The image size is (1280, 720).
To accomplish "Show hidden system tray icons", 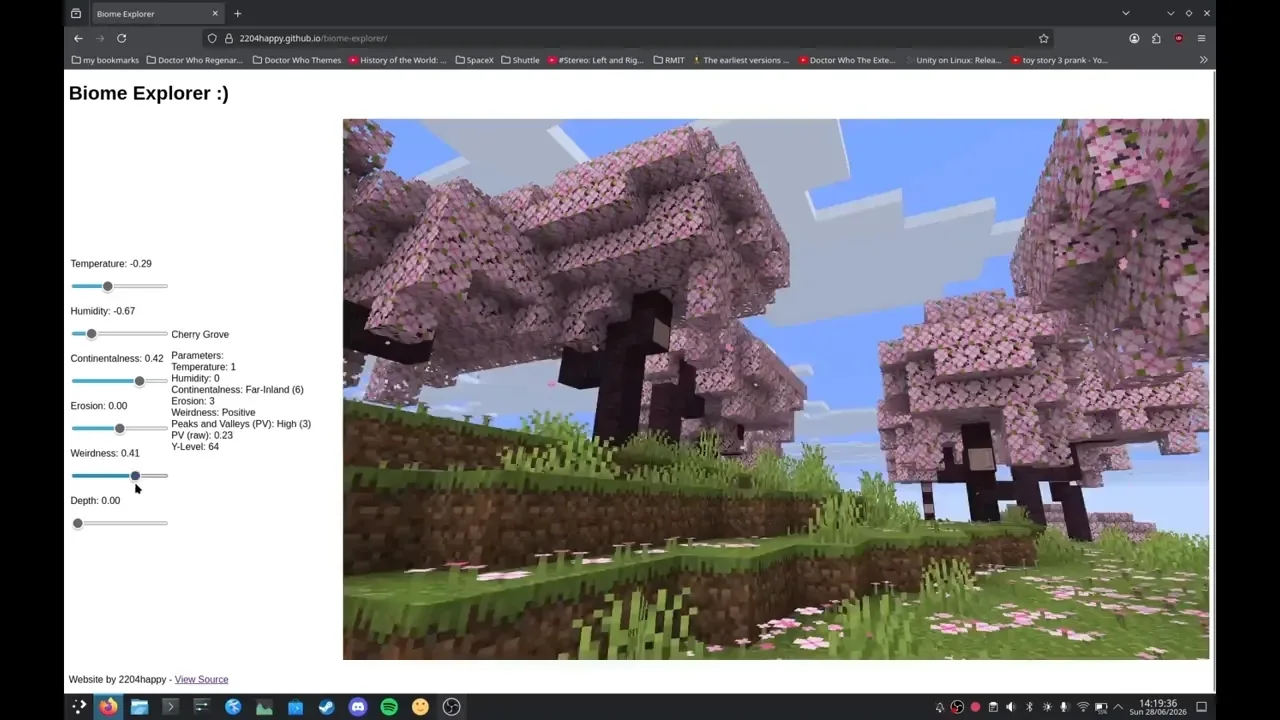I will pos(1118,707).
